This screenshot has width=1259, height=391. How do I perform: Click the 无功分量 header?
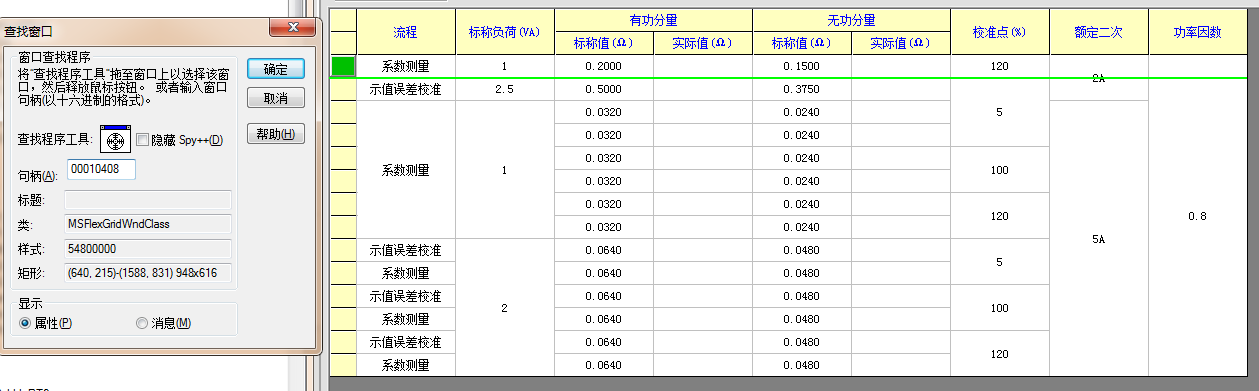tap(851, 20)
